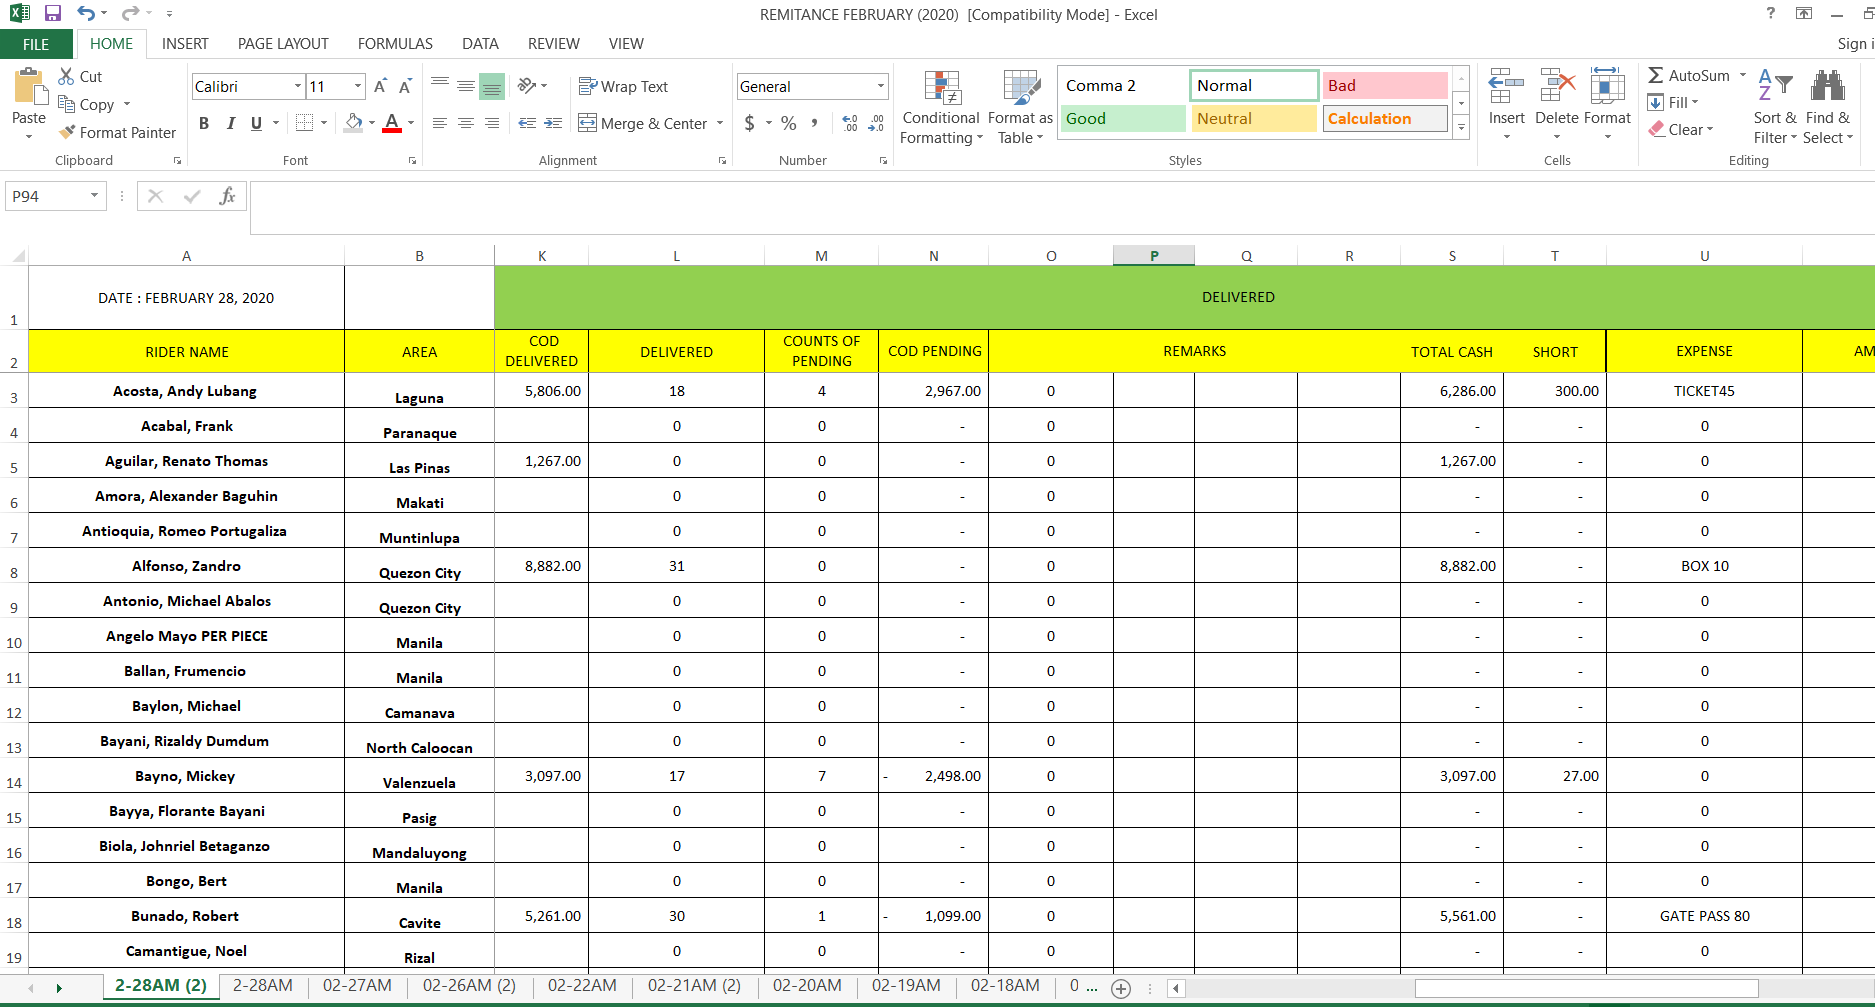Decrease font size with the smaller A icon

pos(405,87)
